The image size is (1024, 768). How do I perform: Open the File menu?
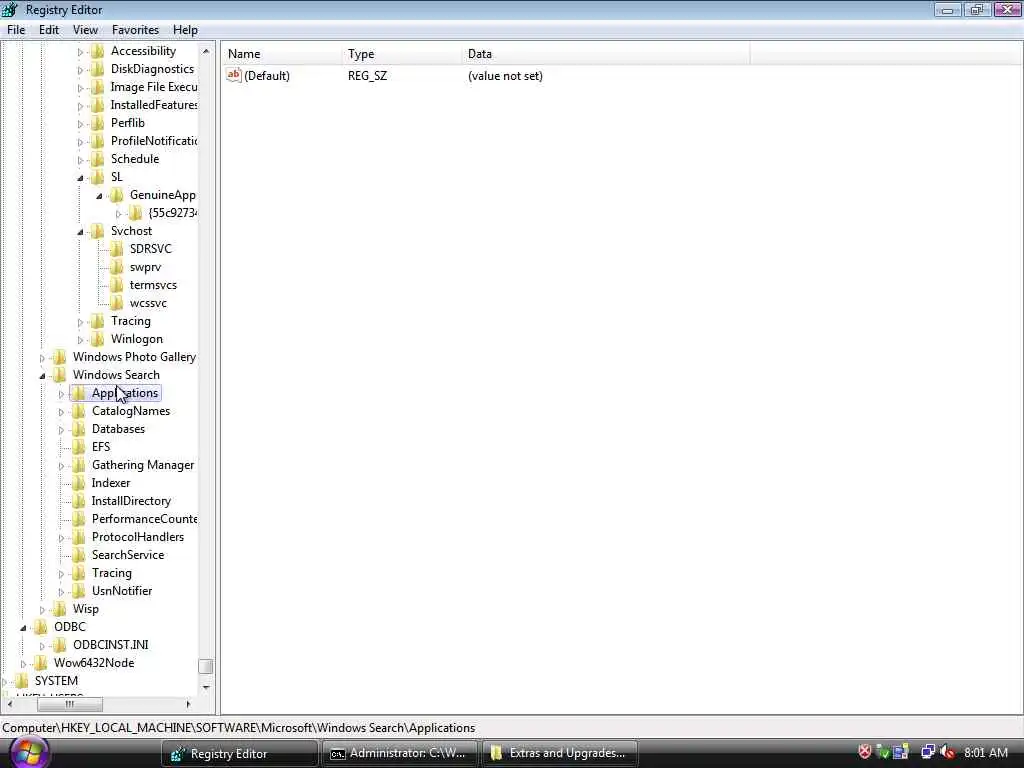(x=16, y=30)
